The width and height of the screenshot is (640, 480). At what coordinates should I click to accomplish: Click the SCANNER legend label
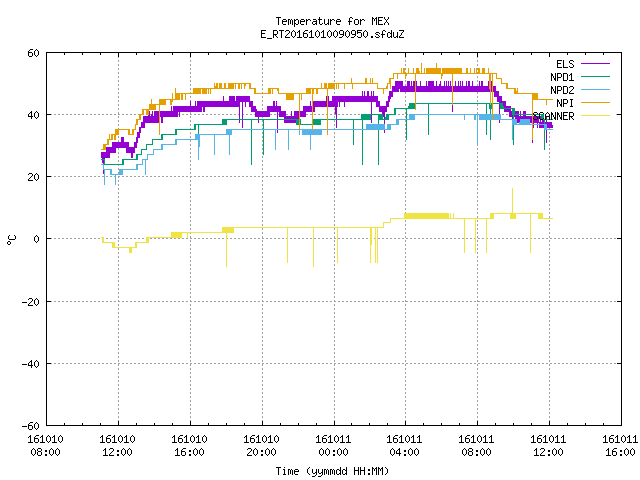(553, 116)
